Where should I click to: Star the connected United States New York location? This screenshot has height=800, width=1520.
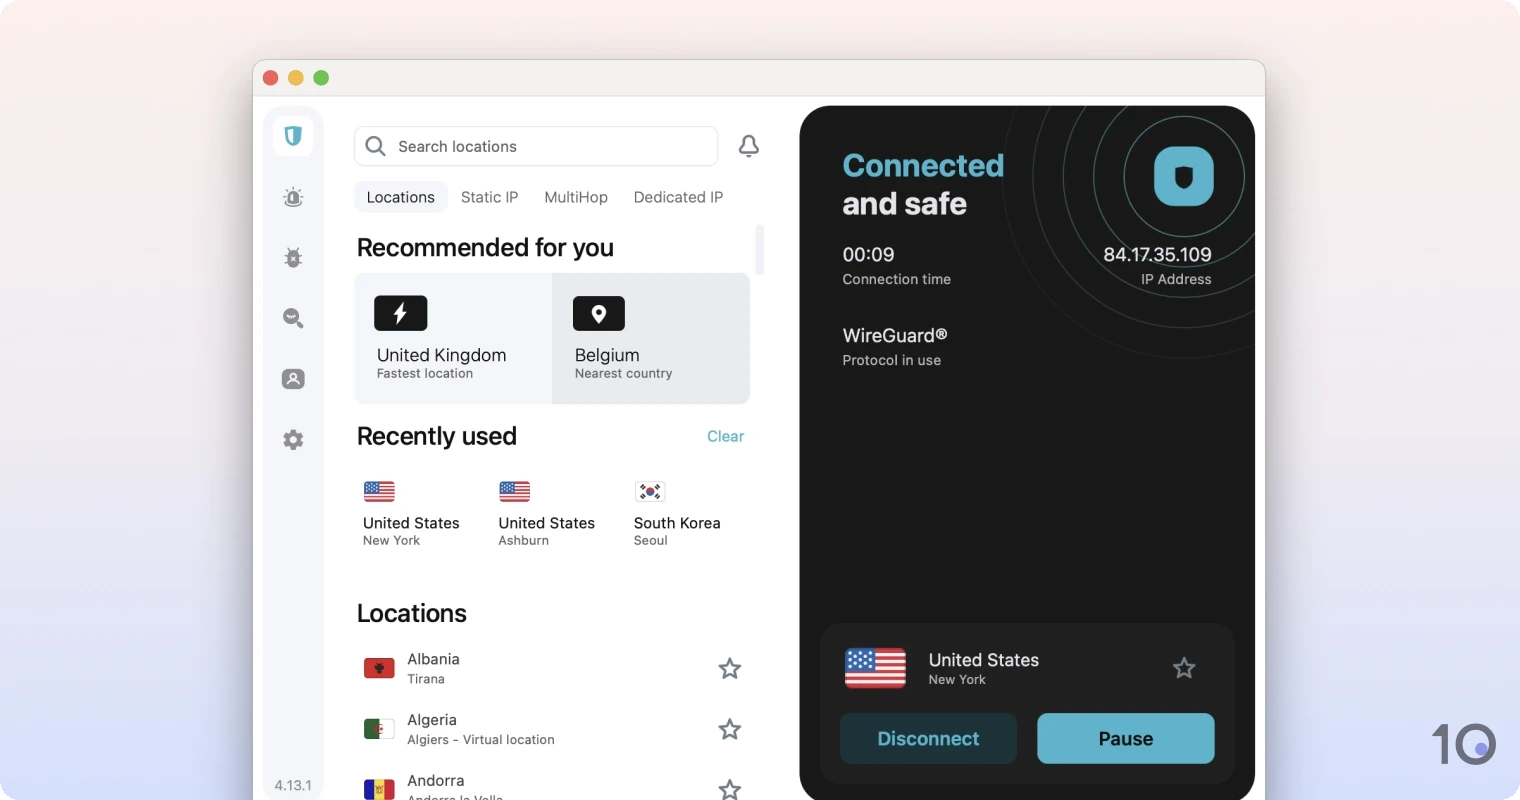click(1184, 667)
